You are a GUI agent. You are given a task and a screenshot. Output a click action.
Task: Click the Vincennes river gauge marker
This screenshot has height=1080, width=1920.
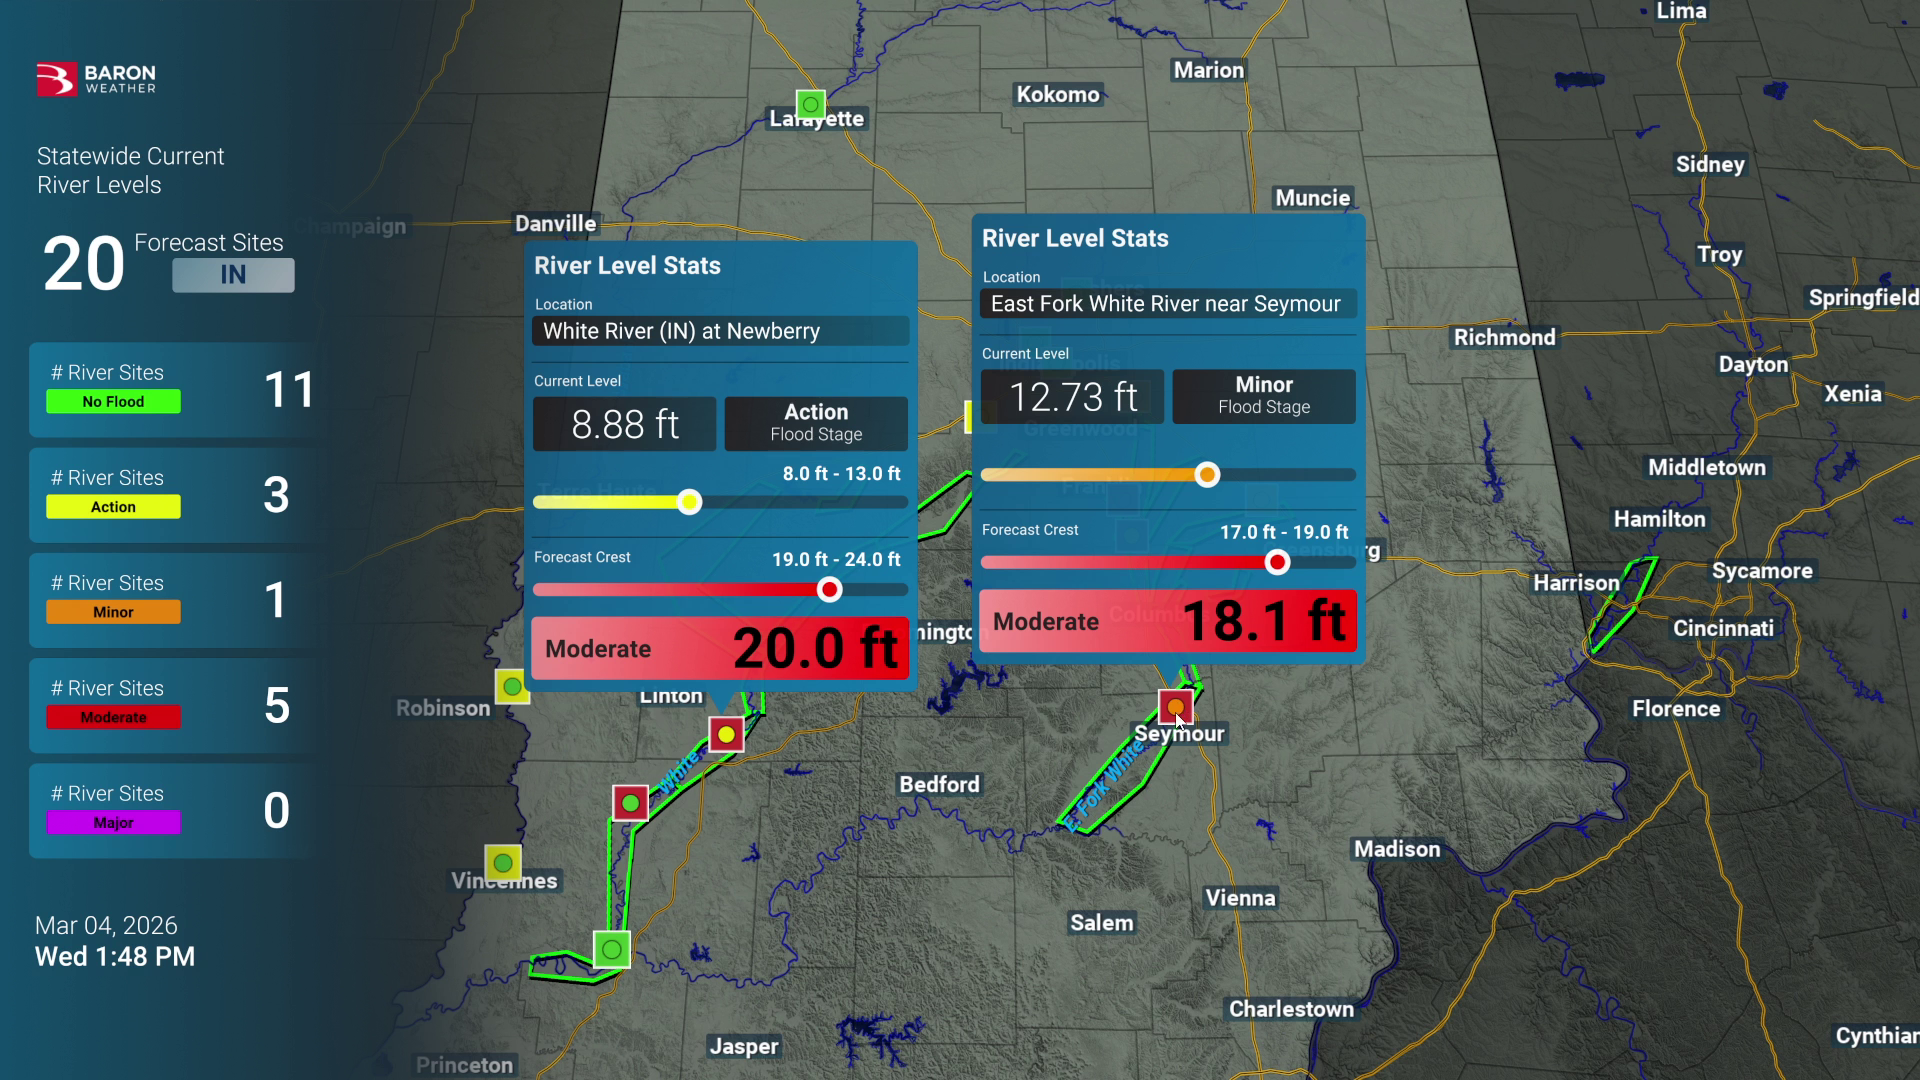pyautogui.click(x=503, y=862)
